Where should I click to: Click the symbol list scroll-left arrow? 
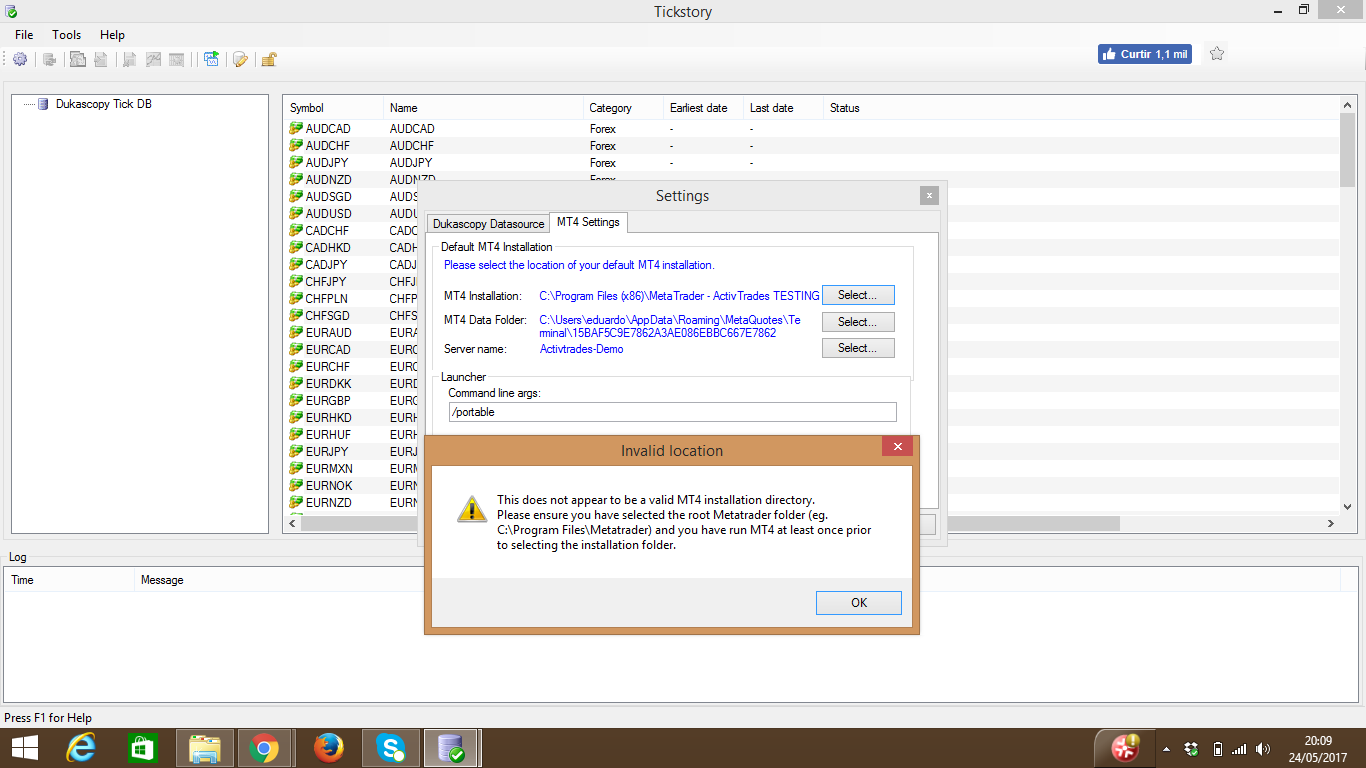tap(292, 523)
